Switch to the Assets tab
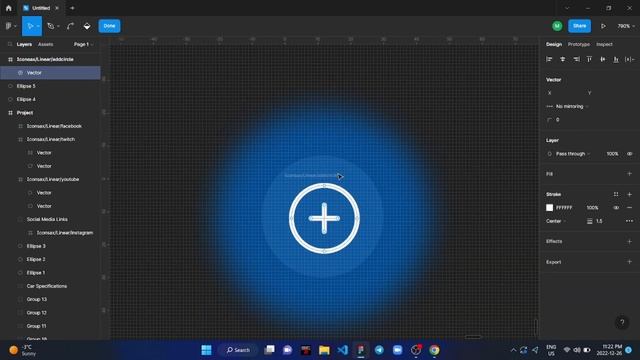 pyautogui.click(x=45, y=44)
